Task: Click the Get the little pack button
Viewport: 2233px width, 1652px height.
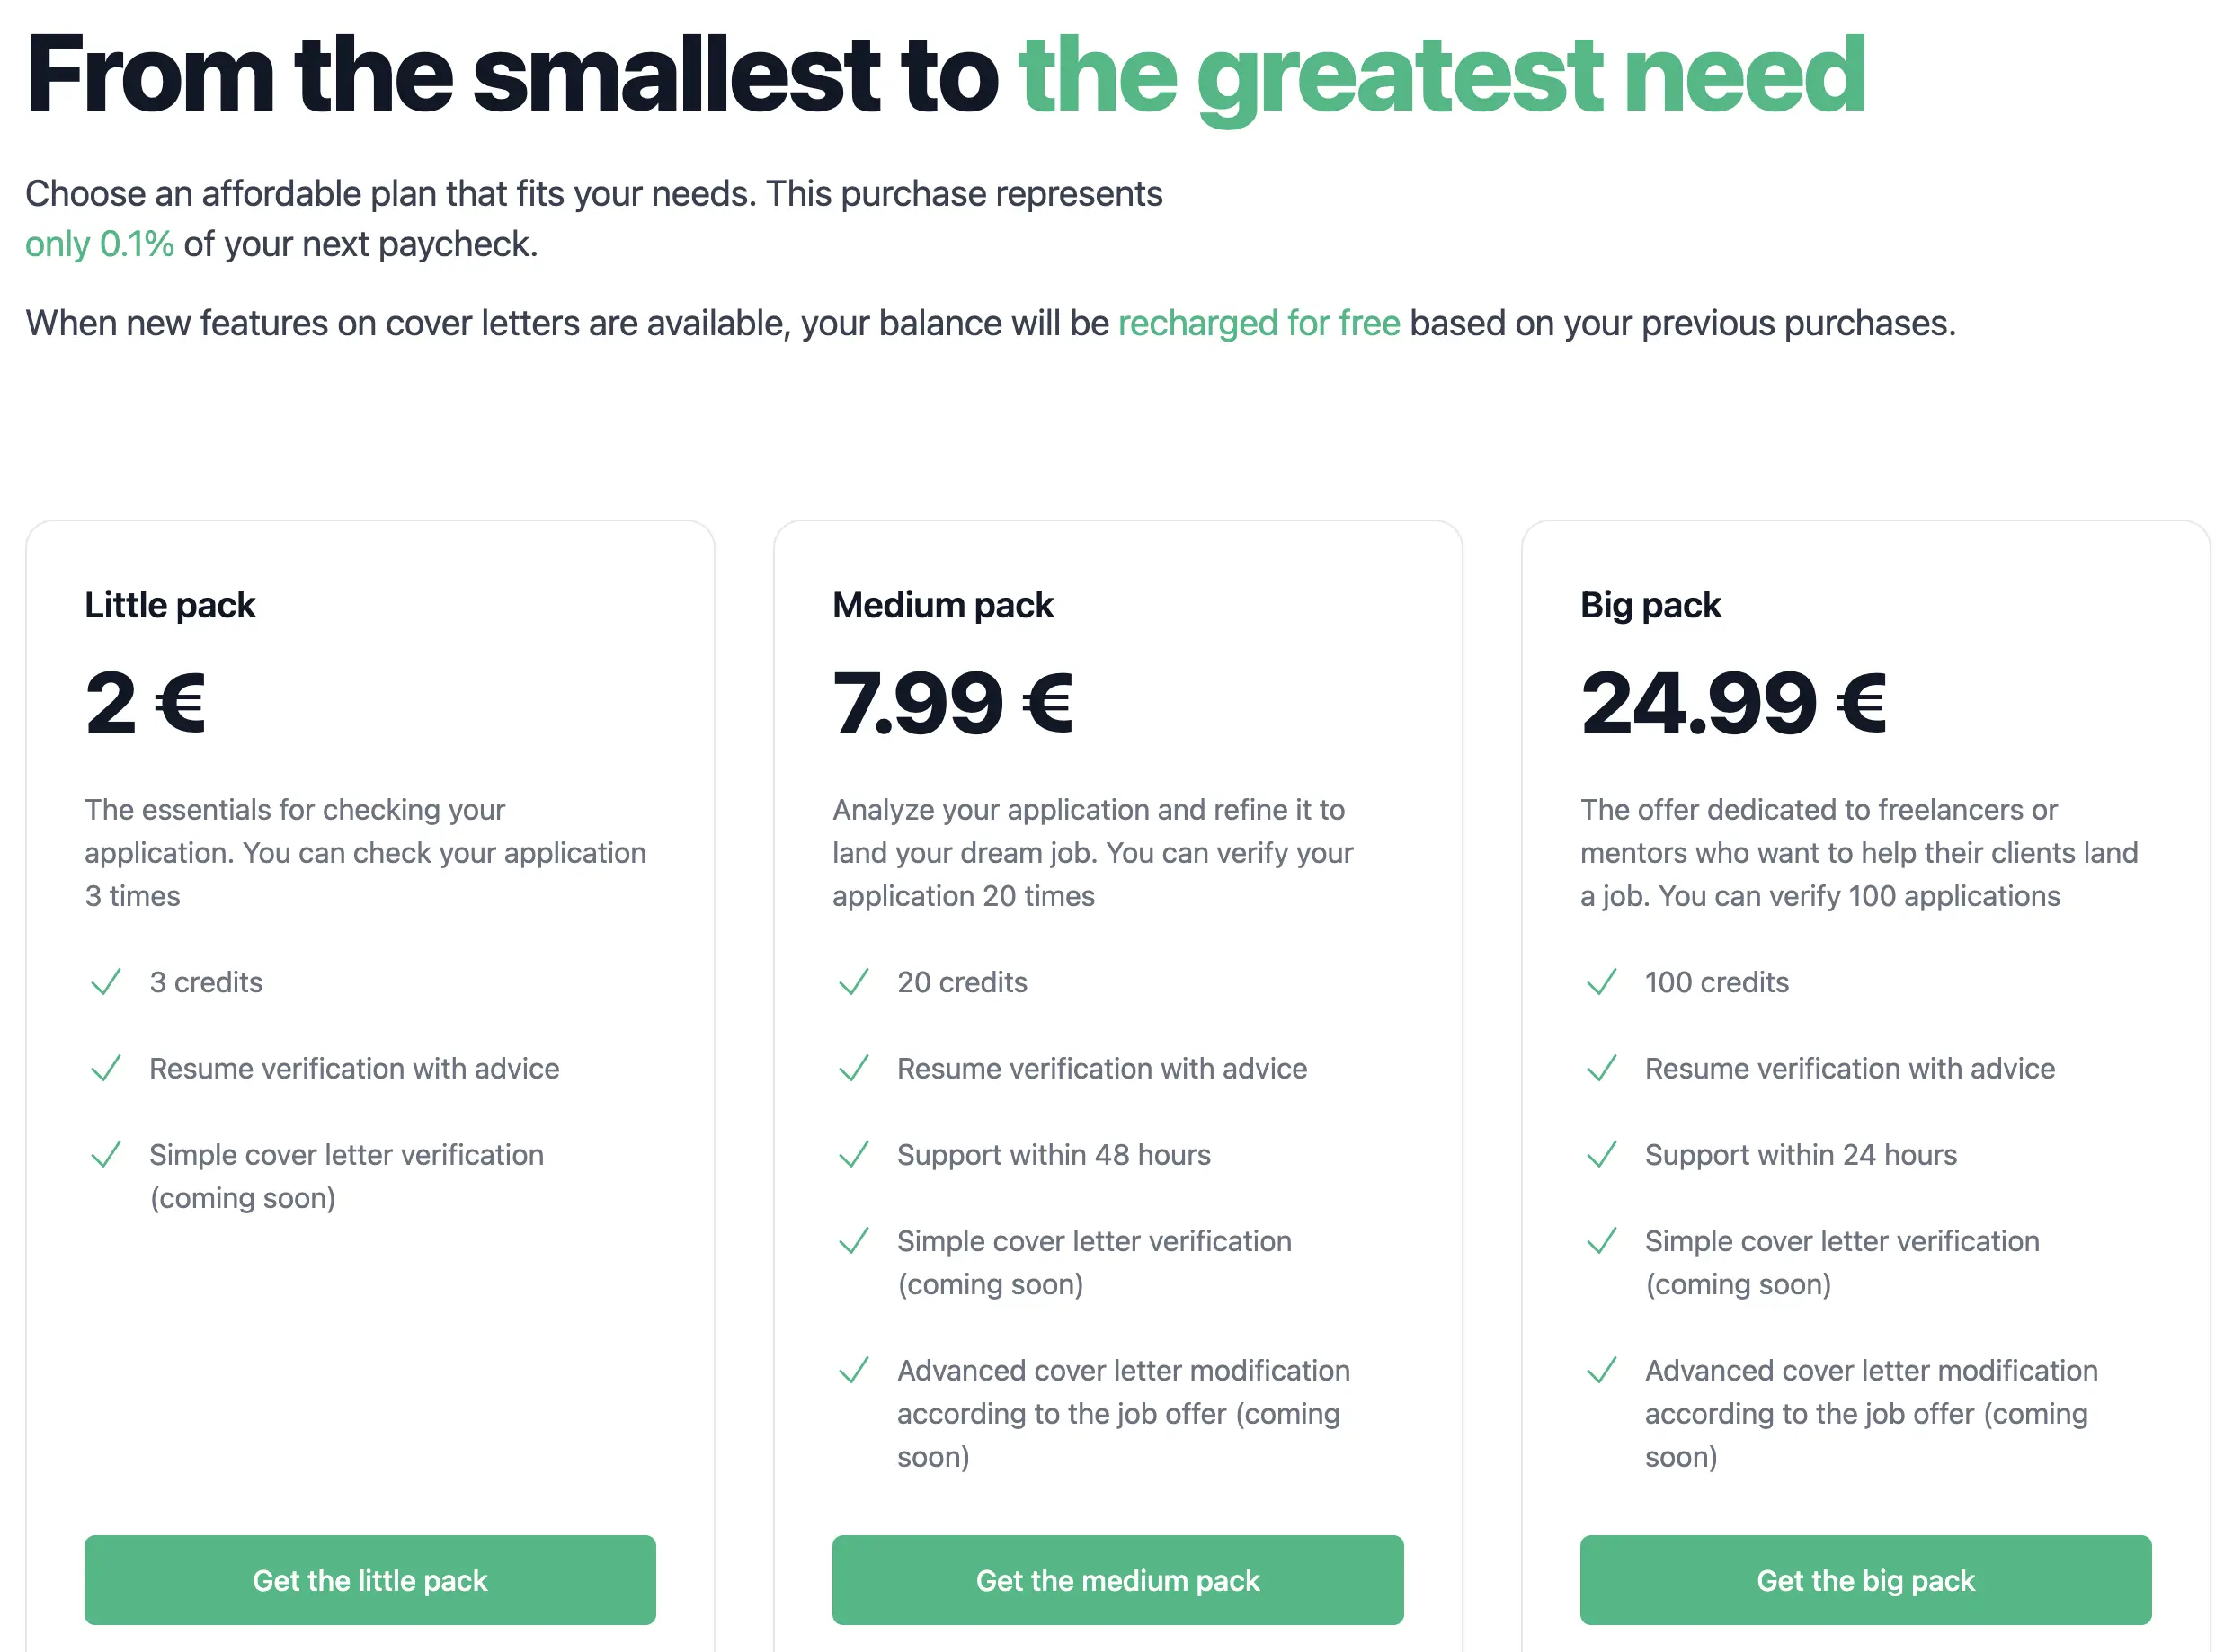Action: click(370, 1580)
